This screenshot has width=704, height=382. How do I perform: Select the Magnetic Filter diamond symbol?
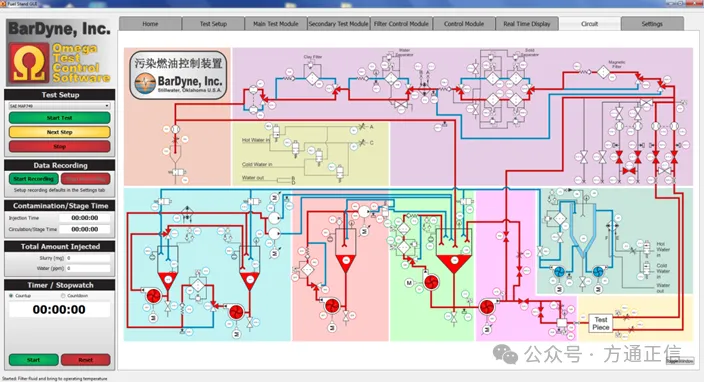(603, 72)
